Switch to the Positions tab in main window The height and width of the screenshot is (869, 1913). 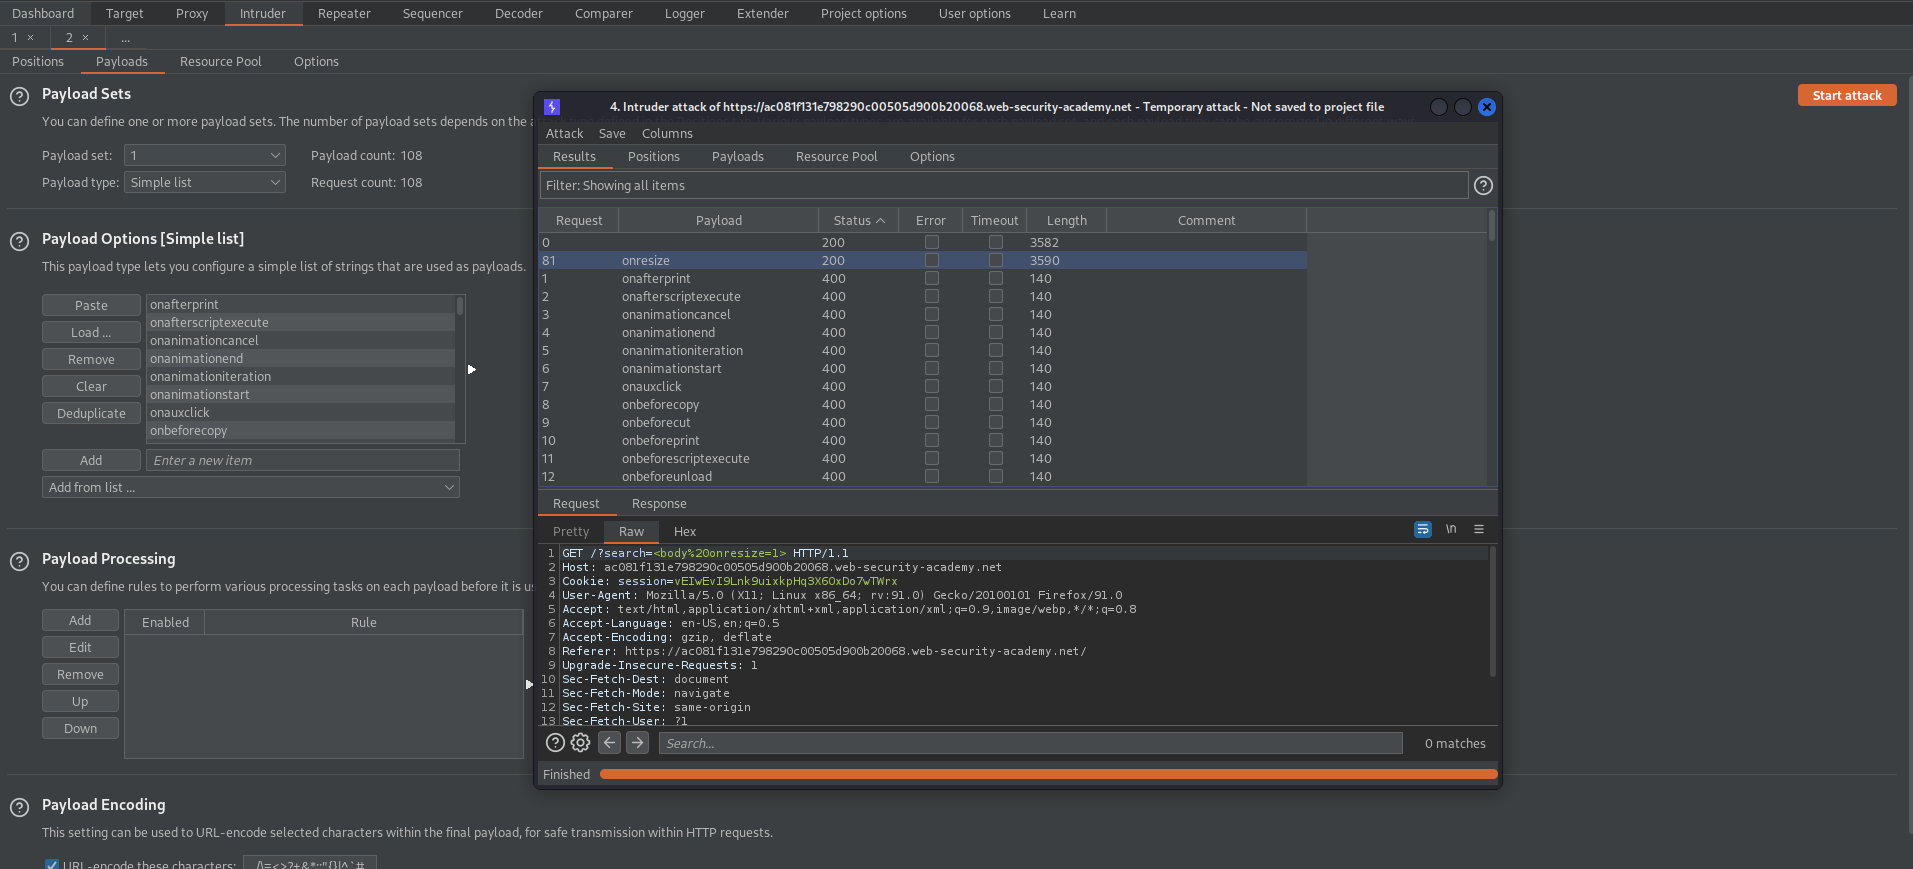click(38, 62)
